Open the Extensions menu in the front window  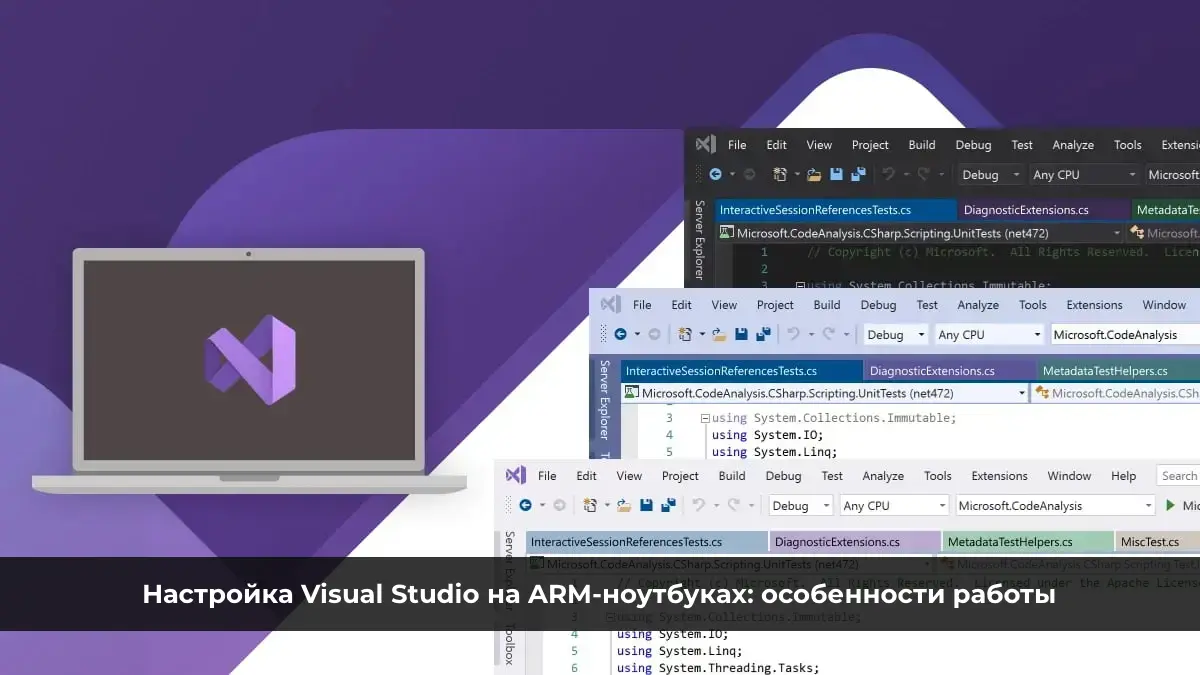pyautogui.click(x=999, y=476)
